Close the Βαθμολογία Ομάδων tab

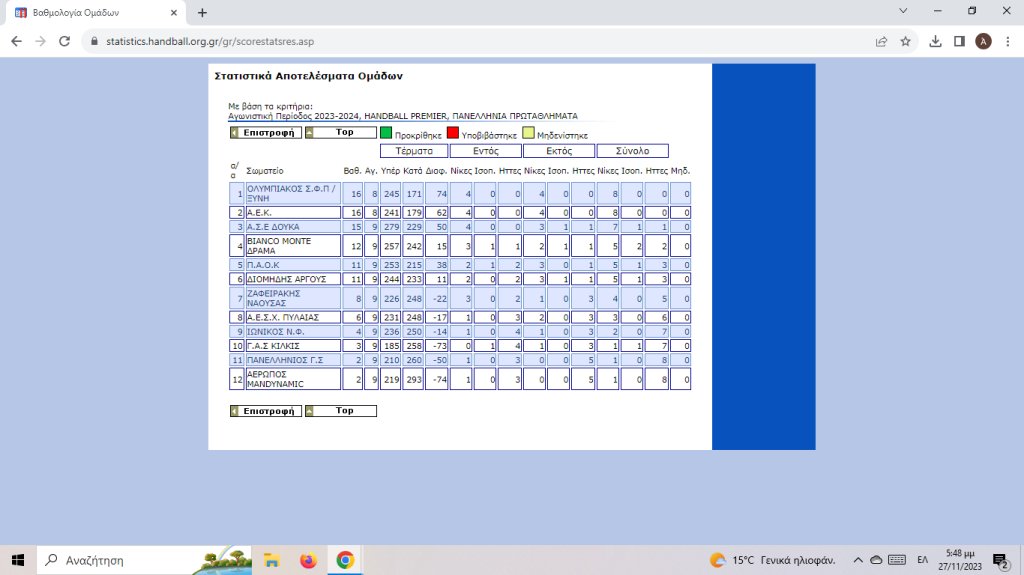[x=173, y=12]
